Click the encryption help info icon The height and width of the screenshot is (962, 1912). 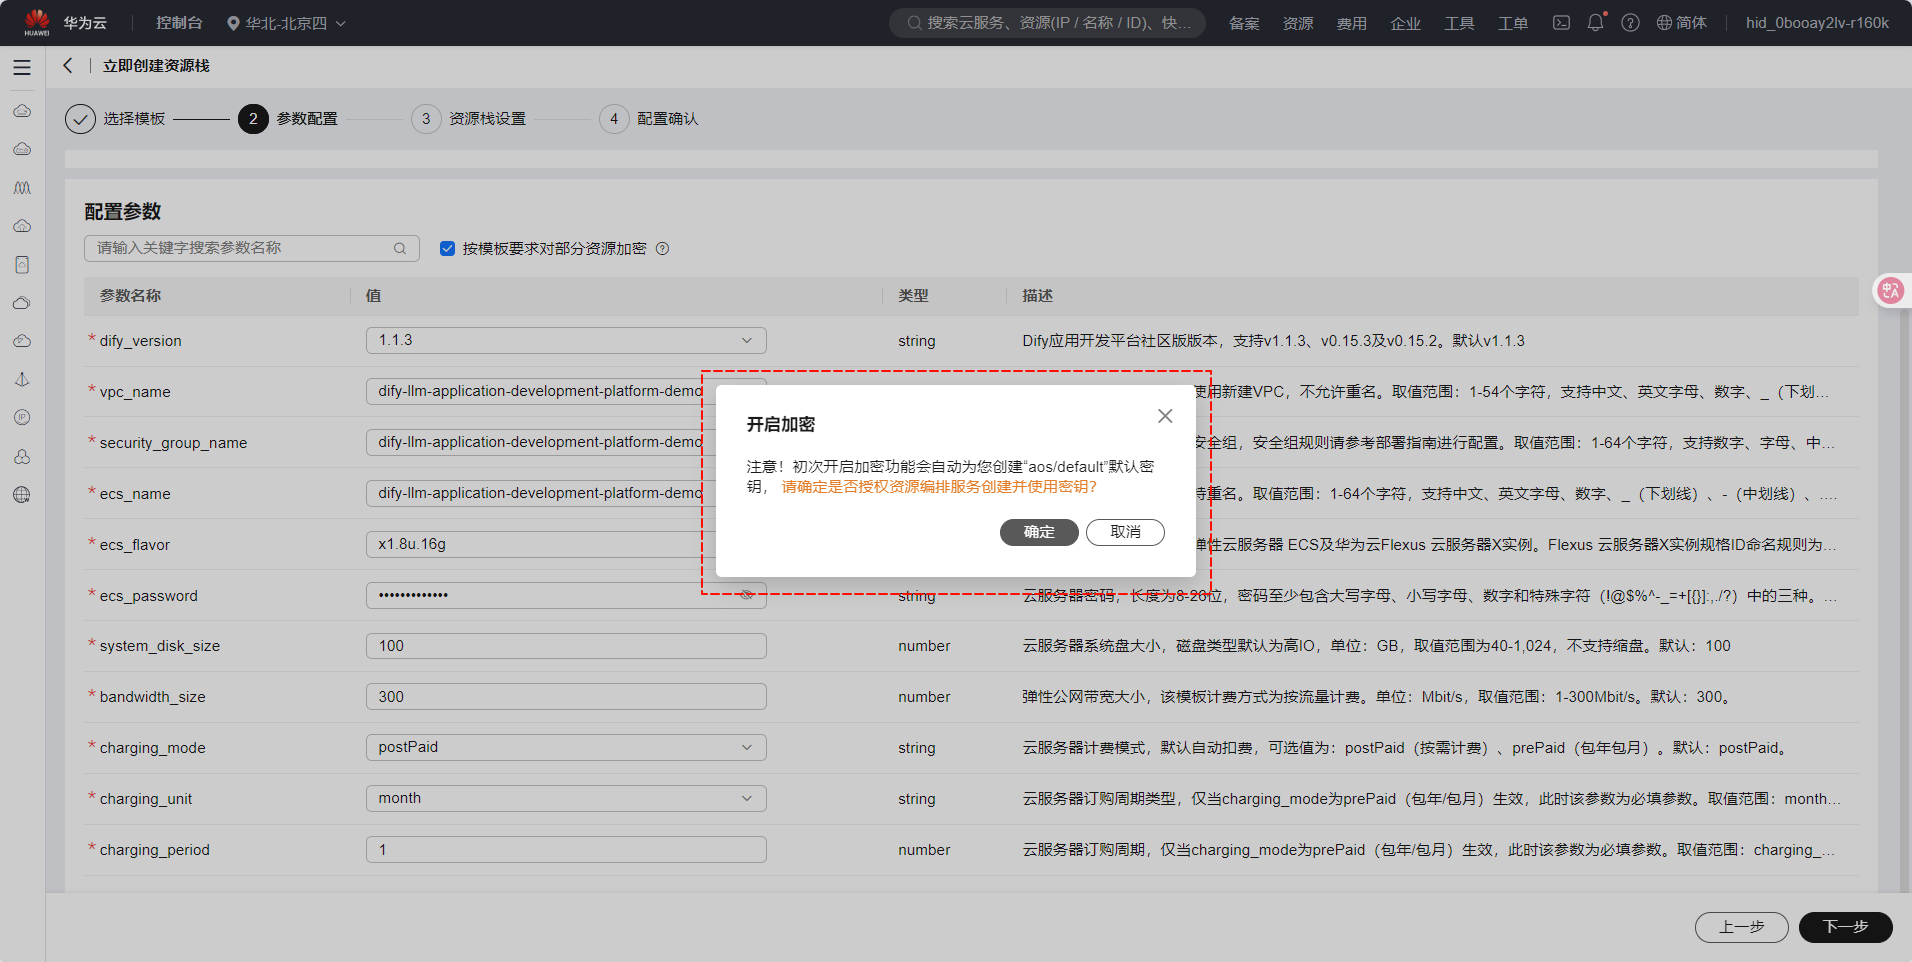[x=662, y=249]
